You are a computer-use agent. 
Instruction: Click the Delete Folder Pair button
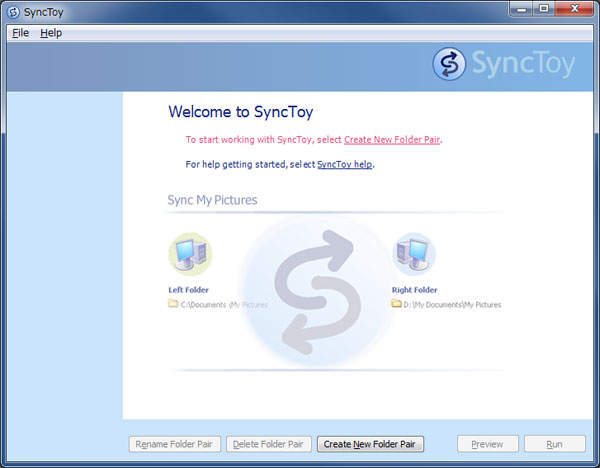pos(269,444)
